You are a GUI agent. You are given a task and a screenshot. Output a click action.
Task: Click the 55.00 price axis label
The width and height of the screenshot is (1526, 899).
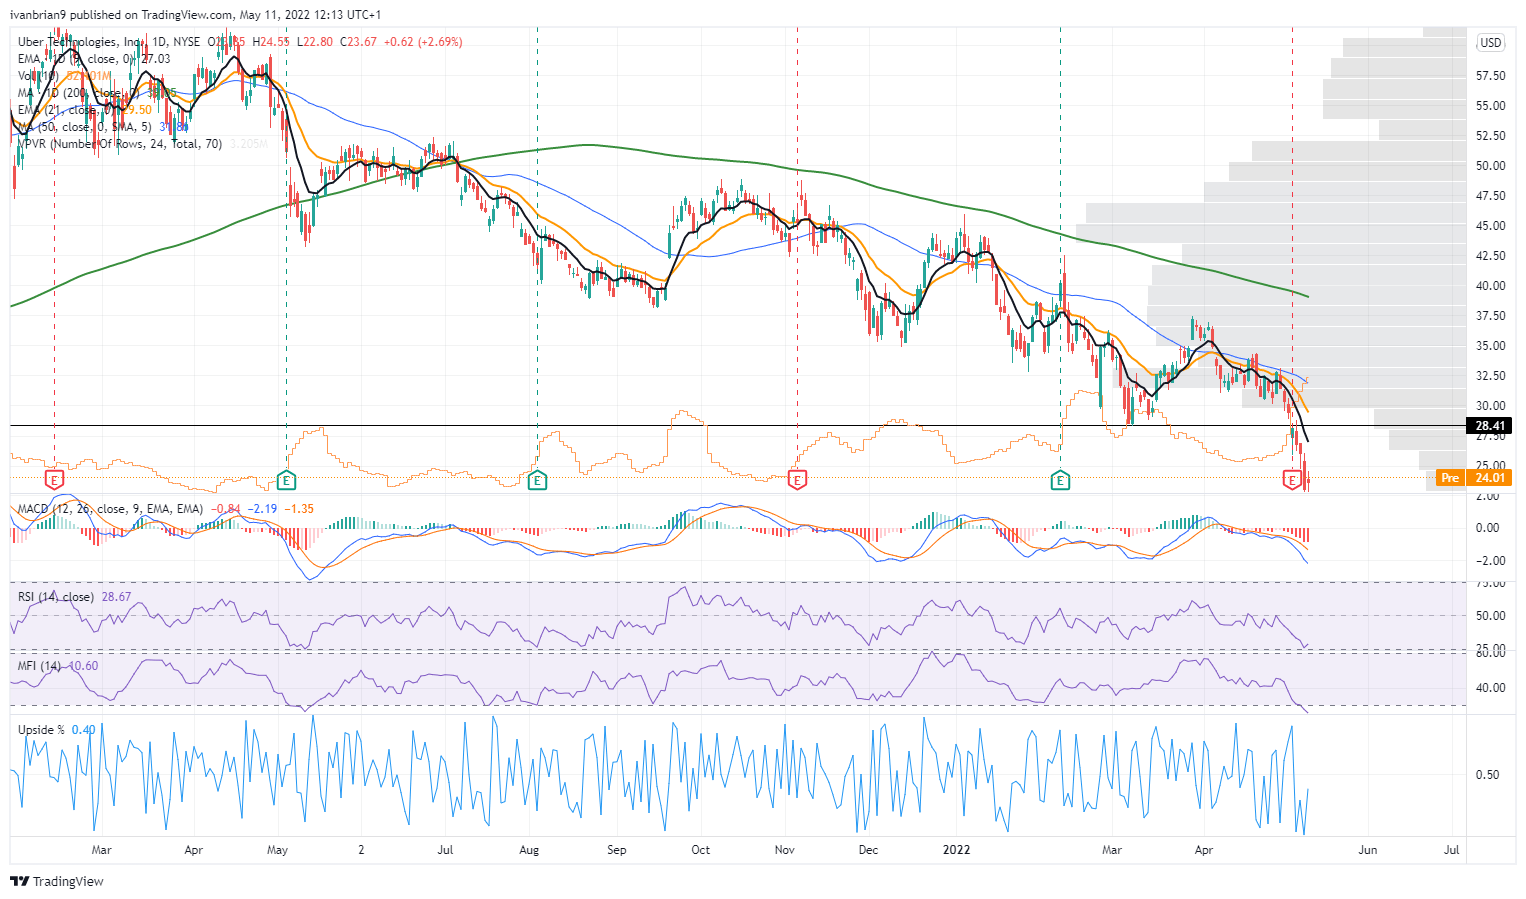pyautogui.click(x=1490, y=106)
